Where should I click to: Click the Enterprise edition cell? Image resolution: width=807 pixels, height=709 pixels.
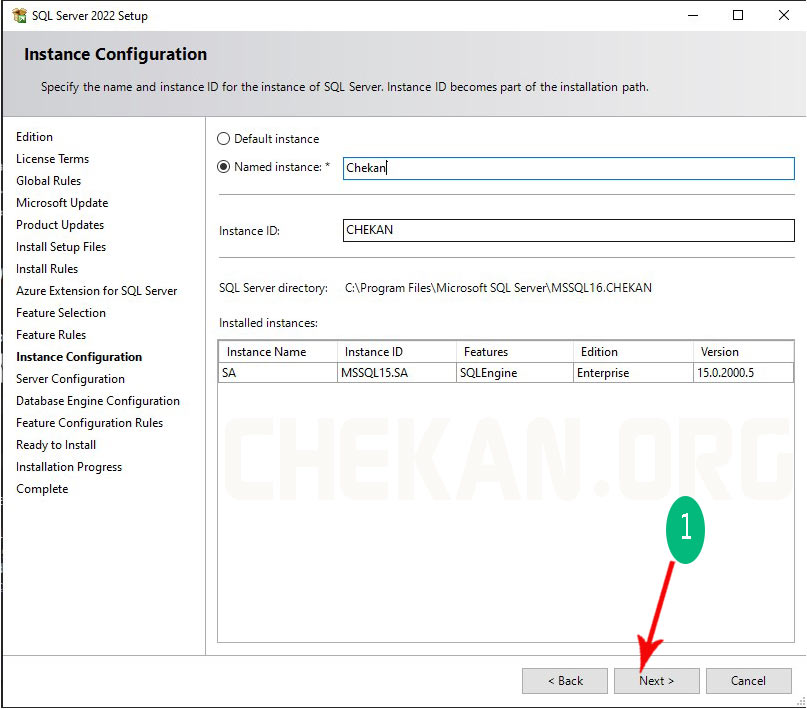634,373
